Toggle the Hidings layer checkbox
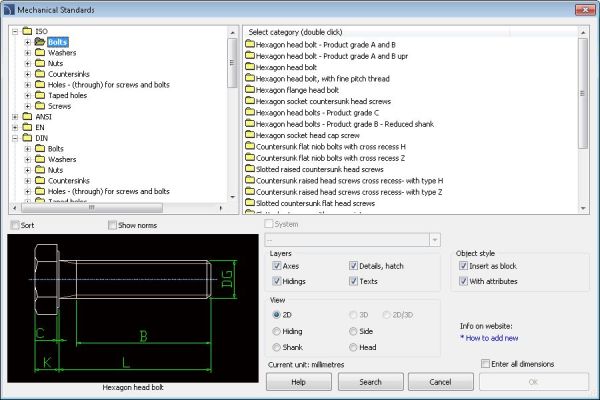The image size is (600, 400). (x=276, y=281)
